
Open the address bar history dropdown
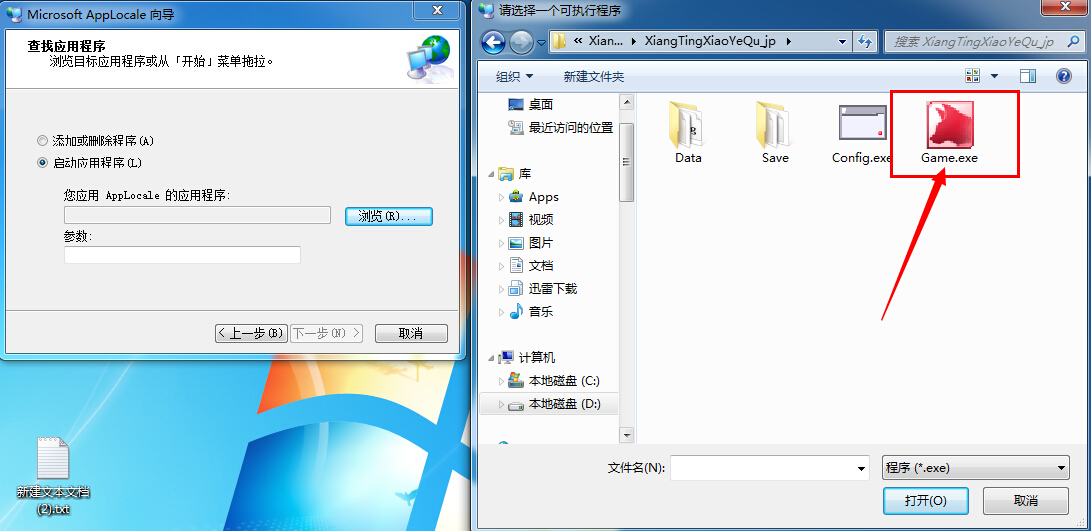pyautogui.click(x=843, y=41)
